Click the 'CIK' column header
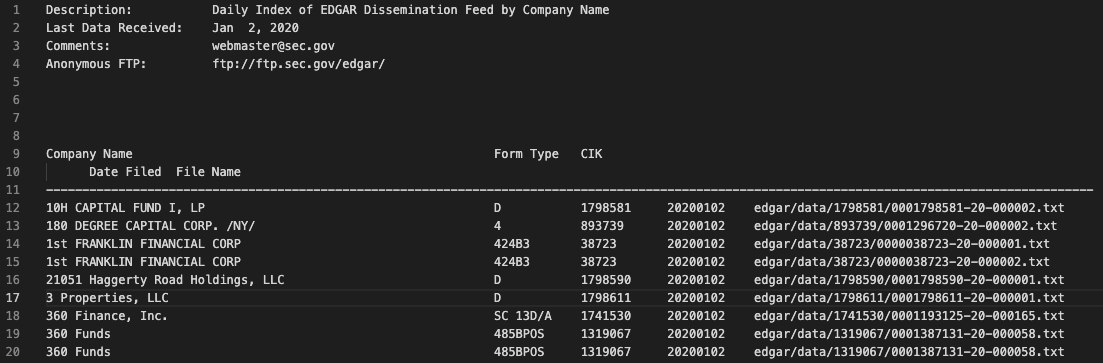 click(592, 154)
